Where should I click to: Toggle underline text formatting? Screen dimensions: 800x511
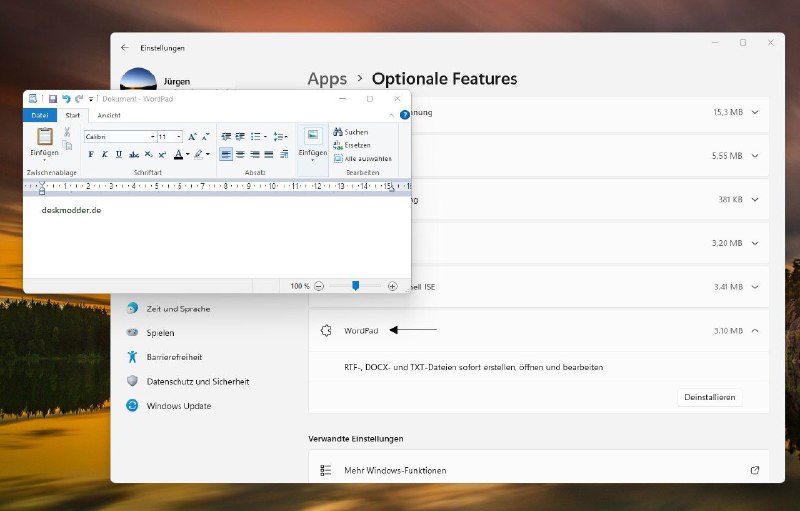pos(119,155)
